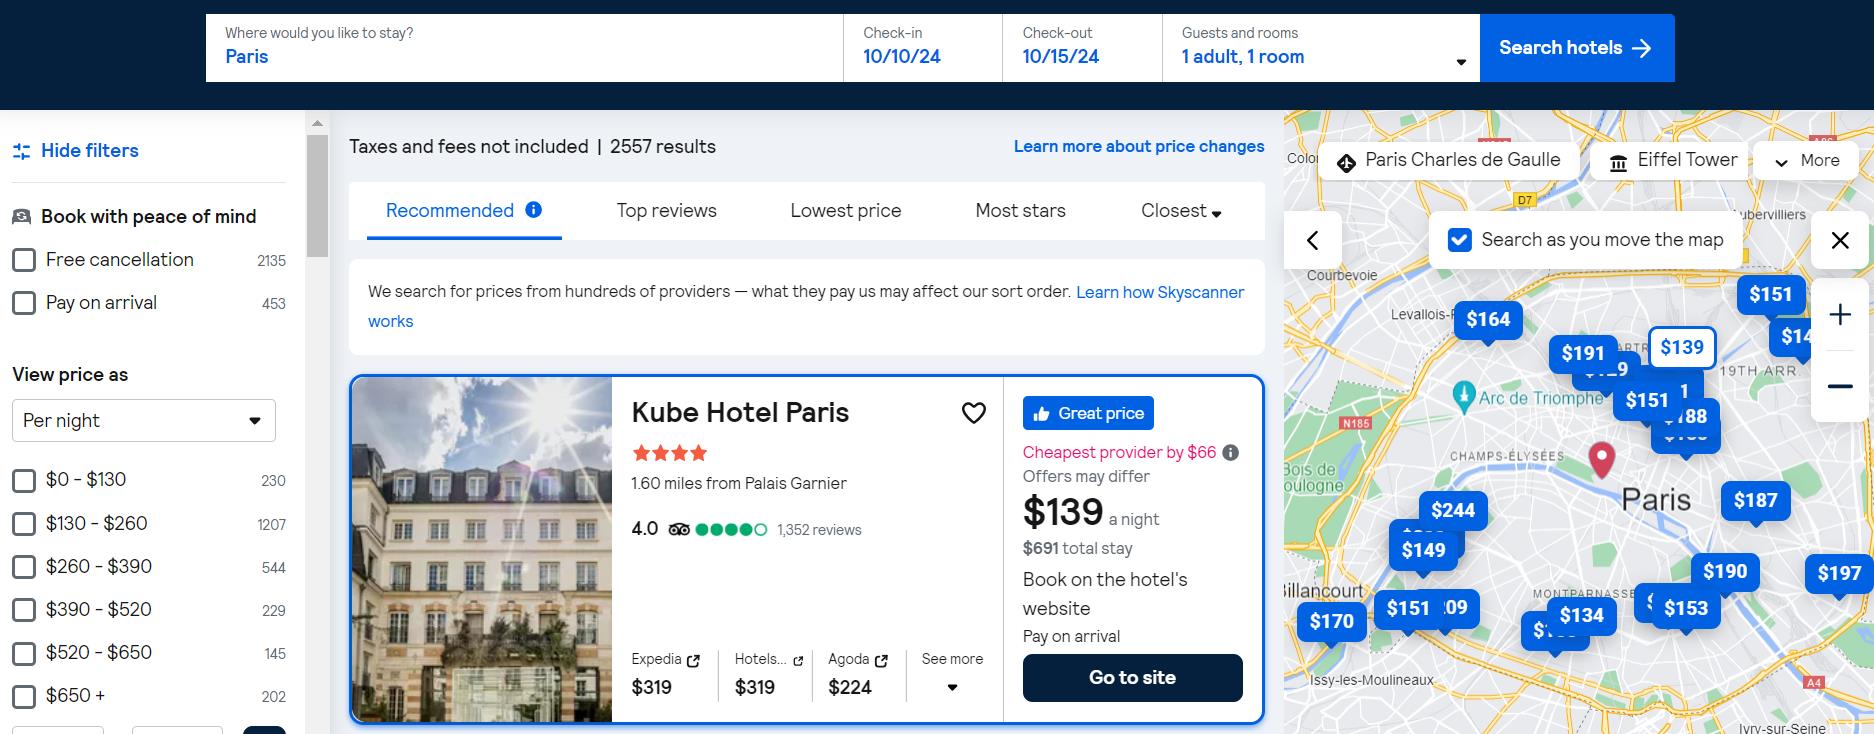The width and height of the screenshot is (1874, 734).
Task: Check the $130 - $260 price range
Action: click(24, 524)
